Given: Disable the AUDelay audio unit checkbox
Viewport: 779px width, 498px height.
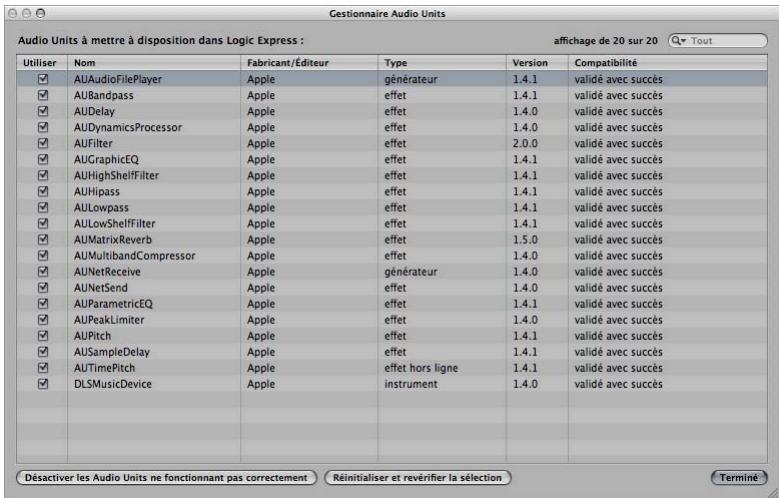Looking at the screenshot, I should 43,111.
